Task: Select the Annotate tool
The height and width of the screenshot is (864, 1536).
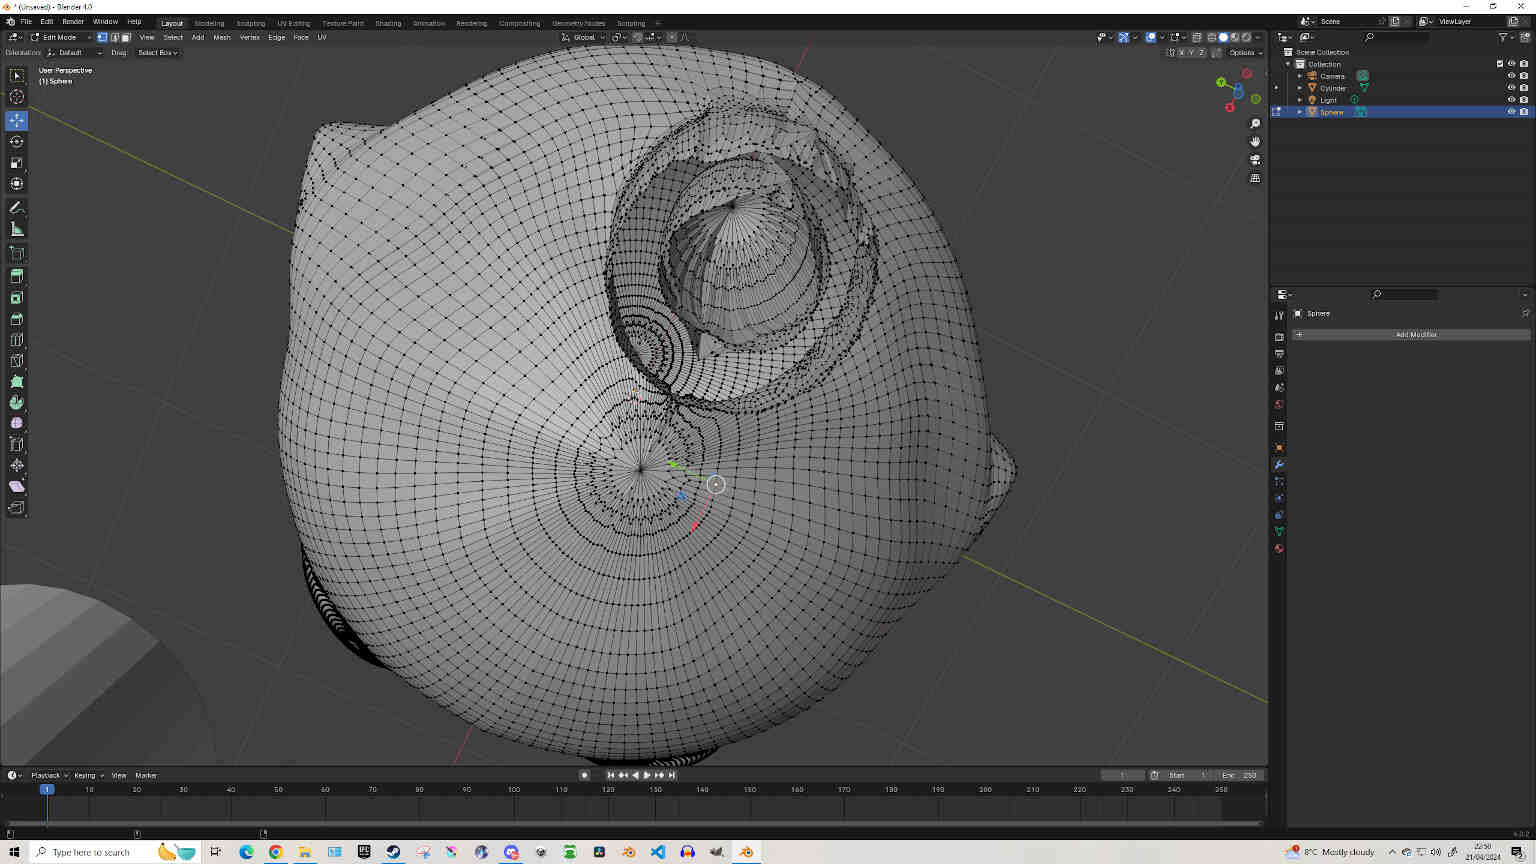Action: 17,208
